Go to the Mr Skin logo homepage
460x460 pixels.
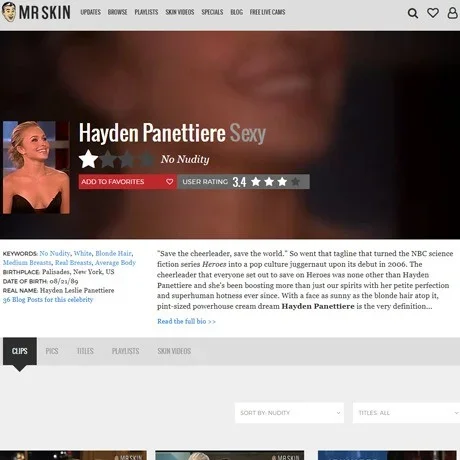tap(36, 12)
